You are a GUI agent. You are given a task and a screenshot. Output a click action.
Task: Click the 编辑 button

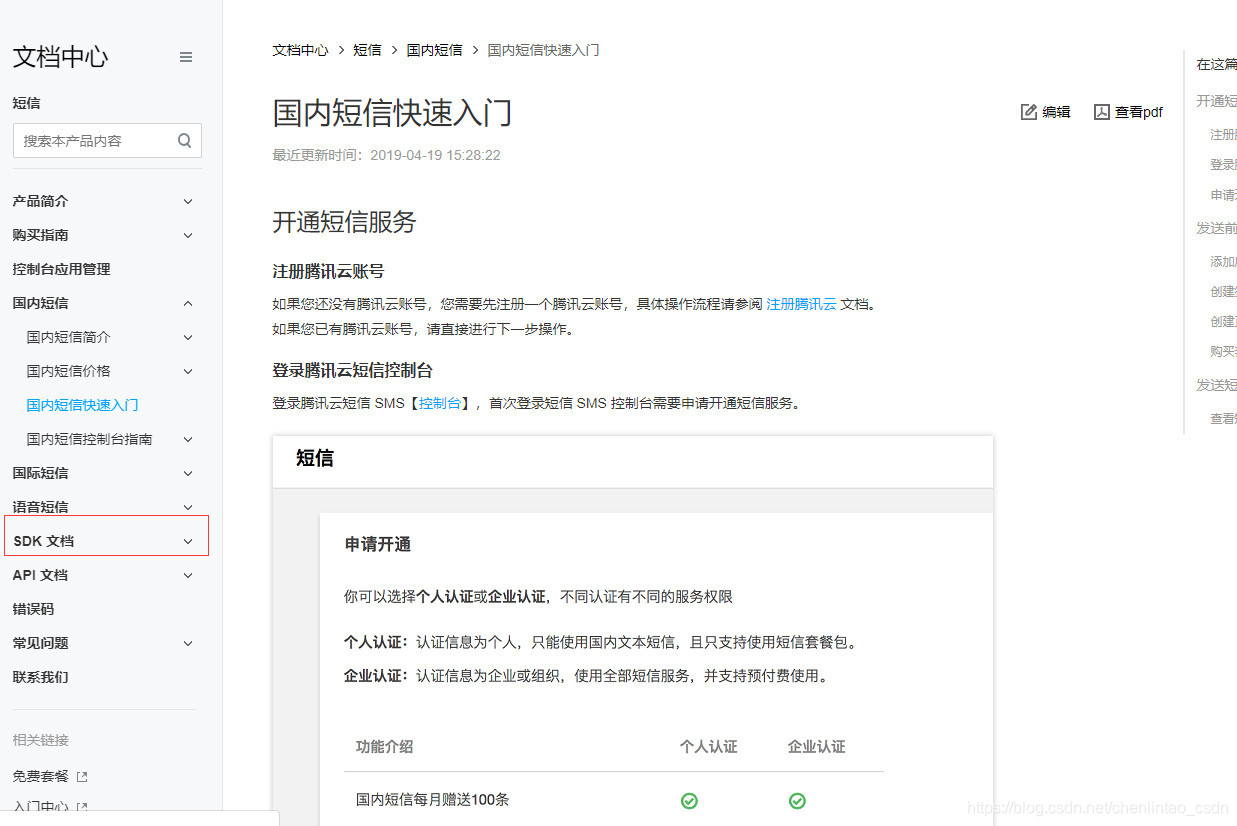point(1046,112)
